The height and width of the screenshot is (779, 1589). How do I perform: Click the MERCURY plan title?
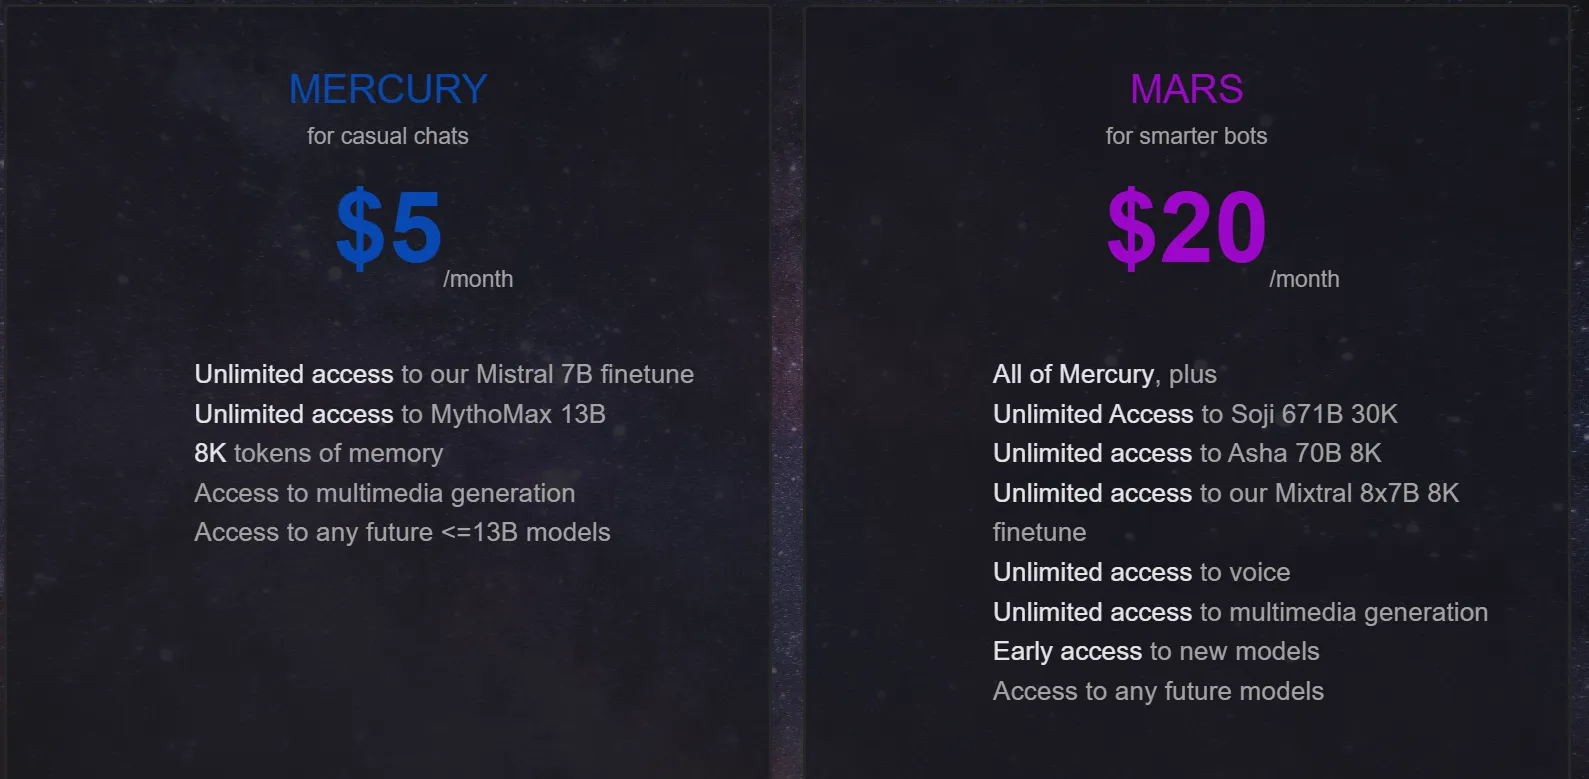[388, 89]
